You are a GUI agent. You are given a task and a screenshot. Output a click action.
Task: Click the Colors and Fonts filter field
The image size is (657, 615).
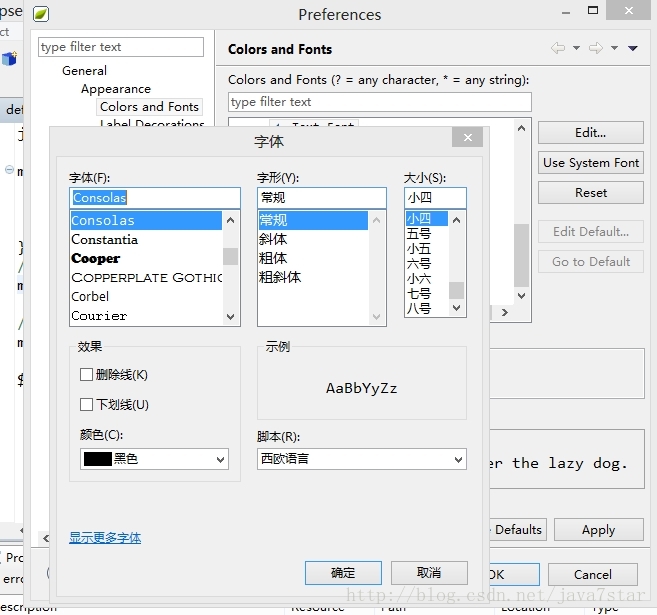point(380,102)
